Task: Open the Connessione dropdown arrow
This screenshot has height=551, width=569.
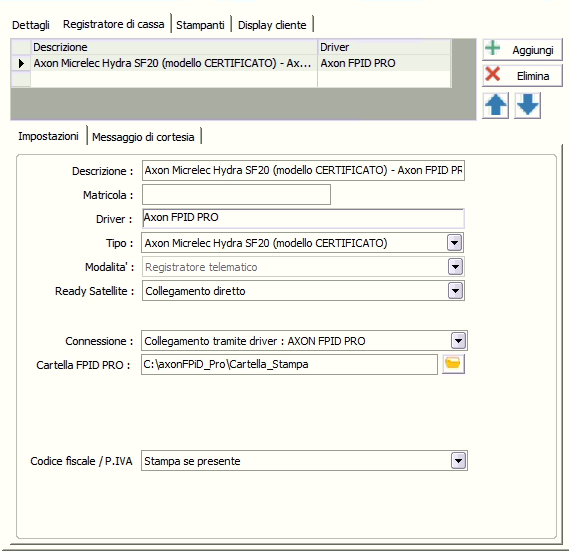Action: click(x=458, y=340)
